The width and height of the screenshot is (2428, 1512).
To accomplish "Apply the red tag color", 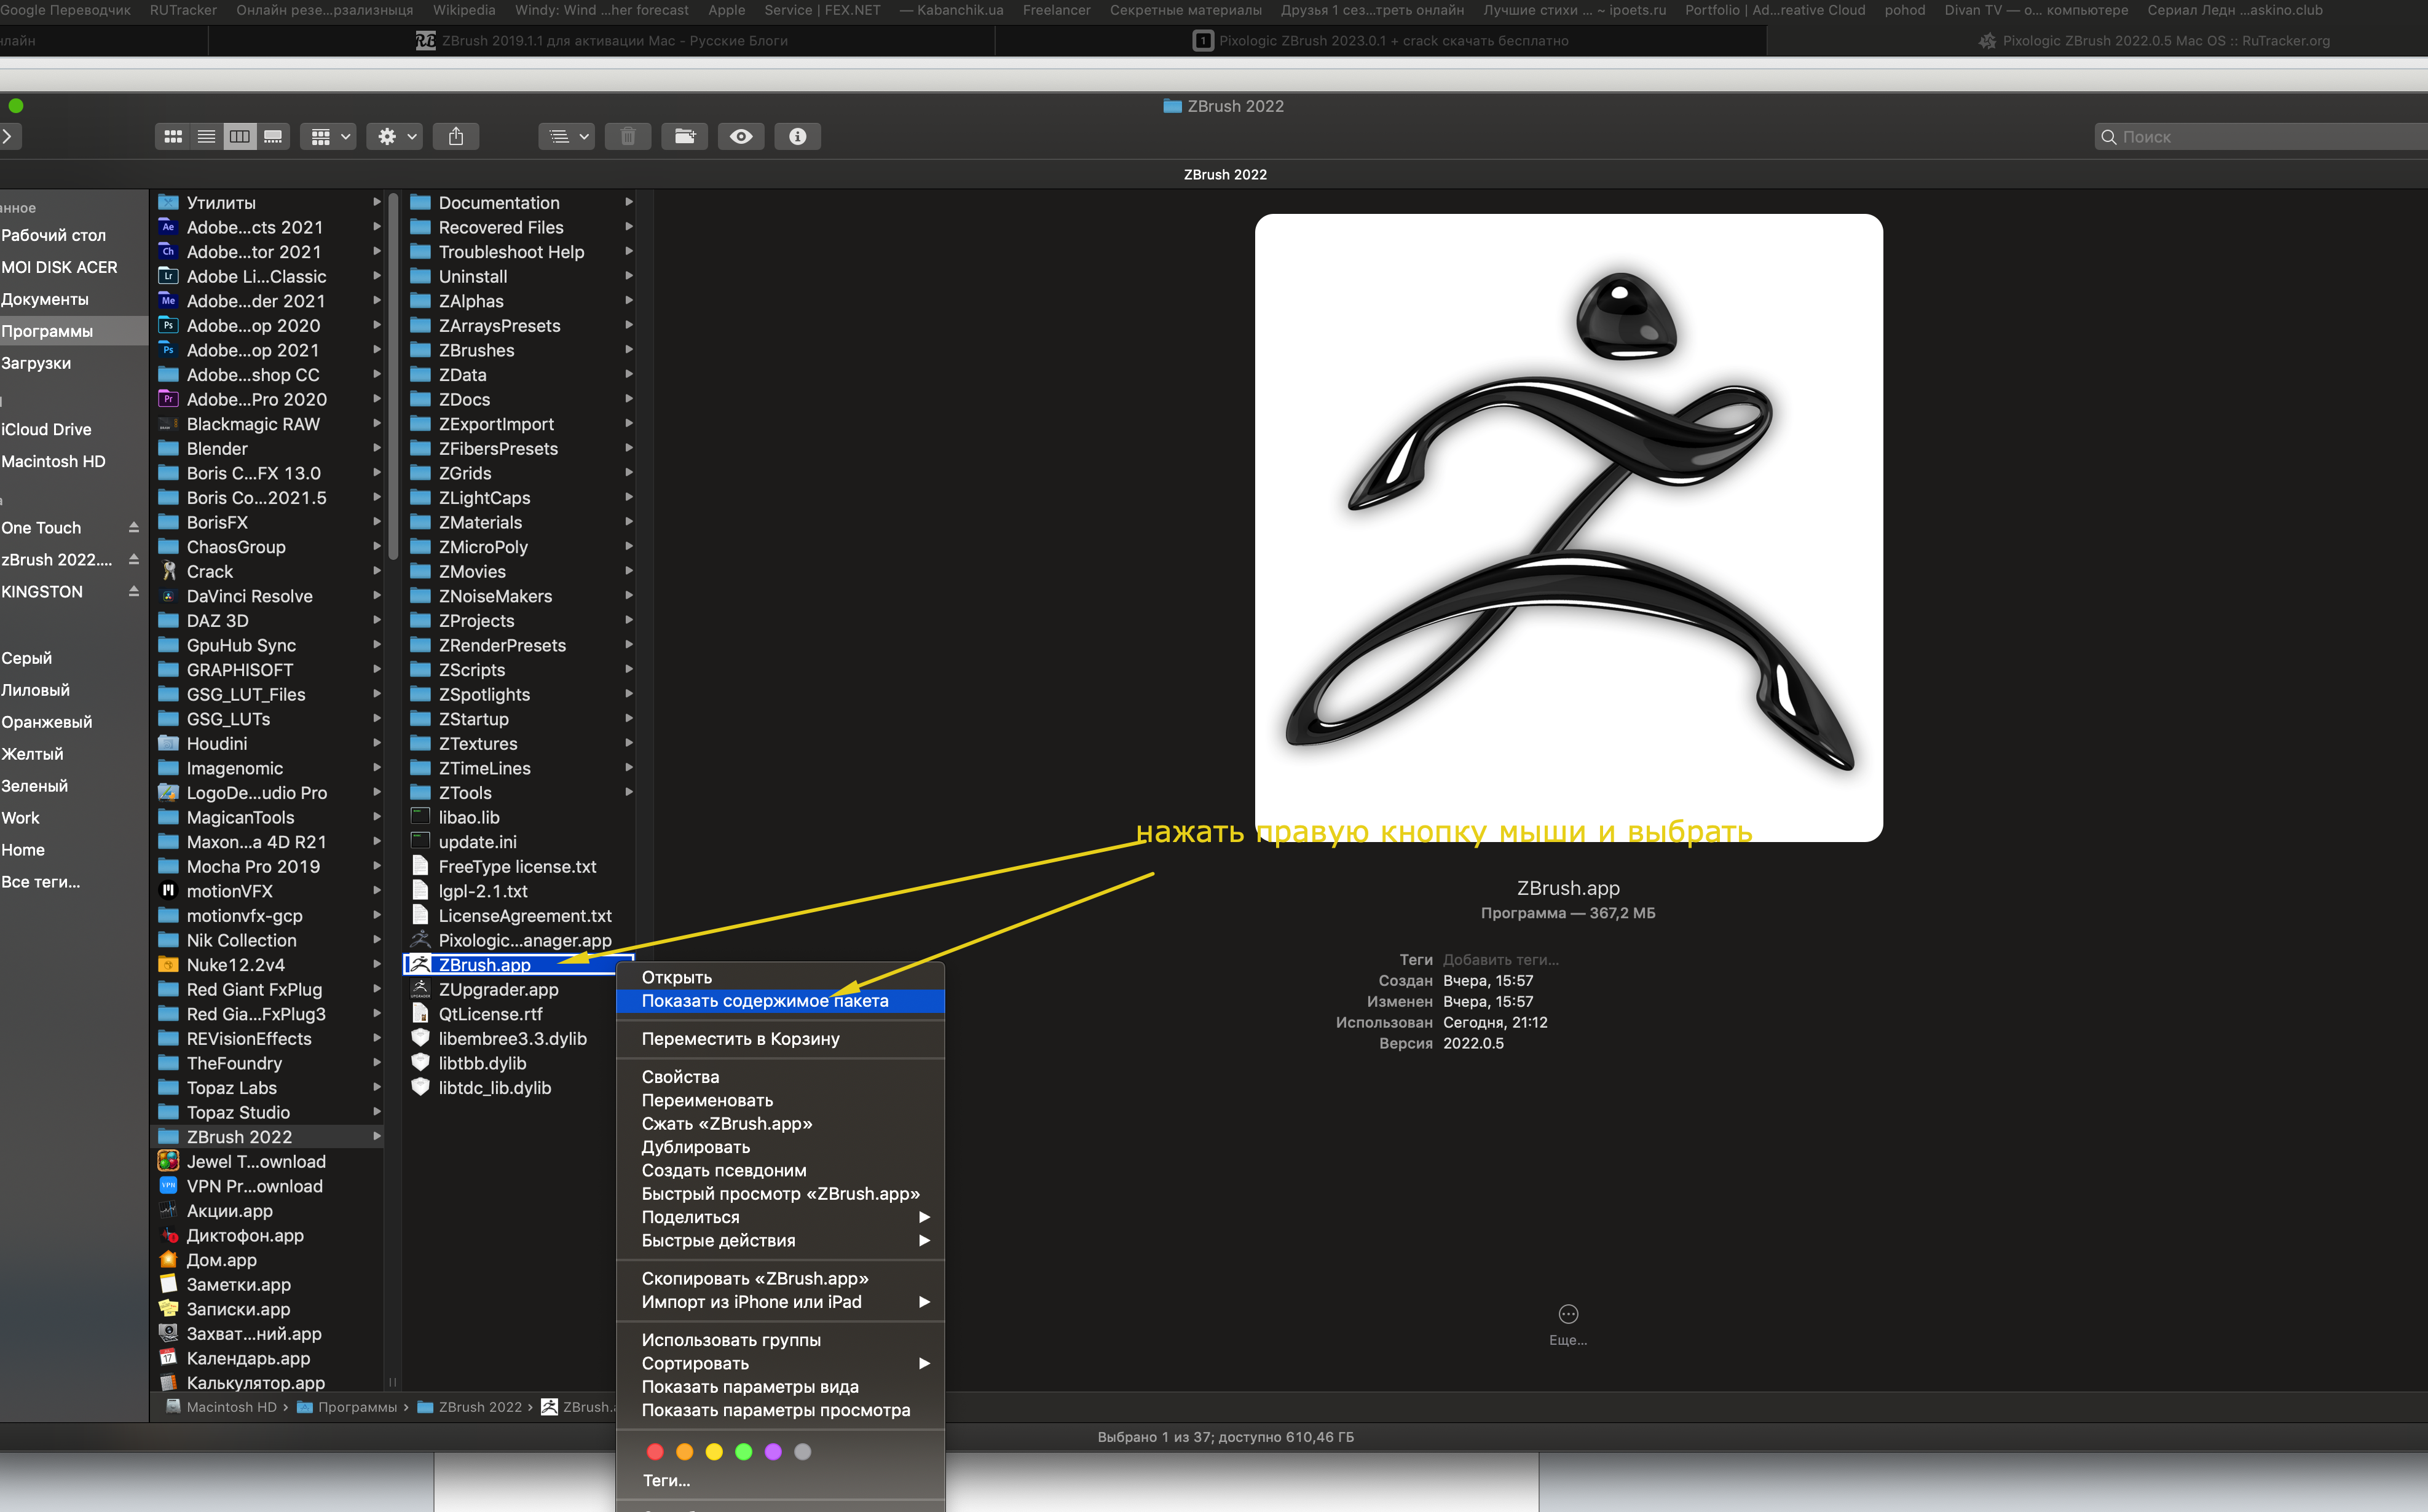I will (x=655, y=1452).
